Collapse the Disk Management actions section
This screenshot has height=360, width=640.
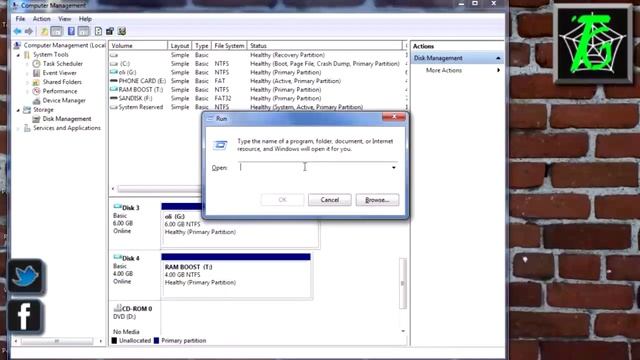point(498,58)
